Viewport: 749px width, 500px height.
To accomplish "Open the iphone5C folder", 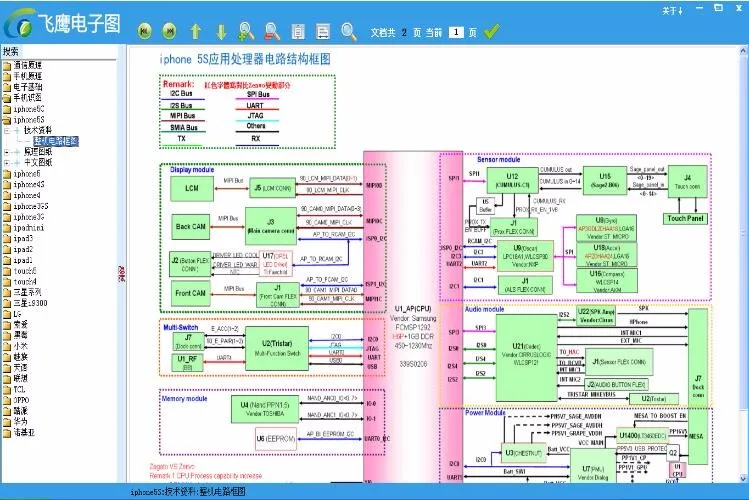I will (x=23, y=109).
